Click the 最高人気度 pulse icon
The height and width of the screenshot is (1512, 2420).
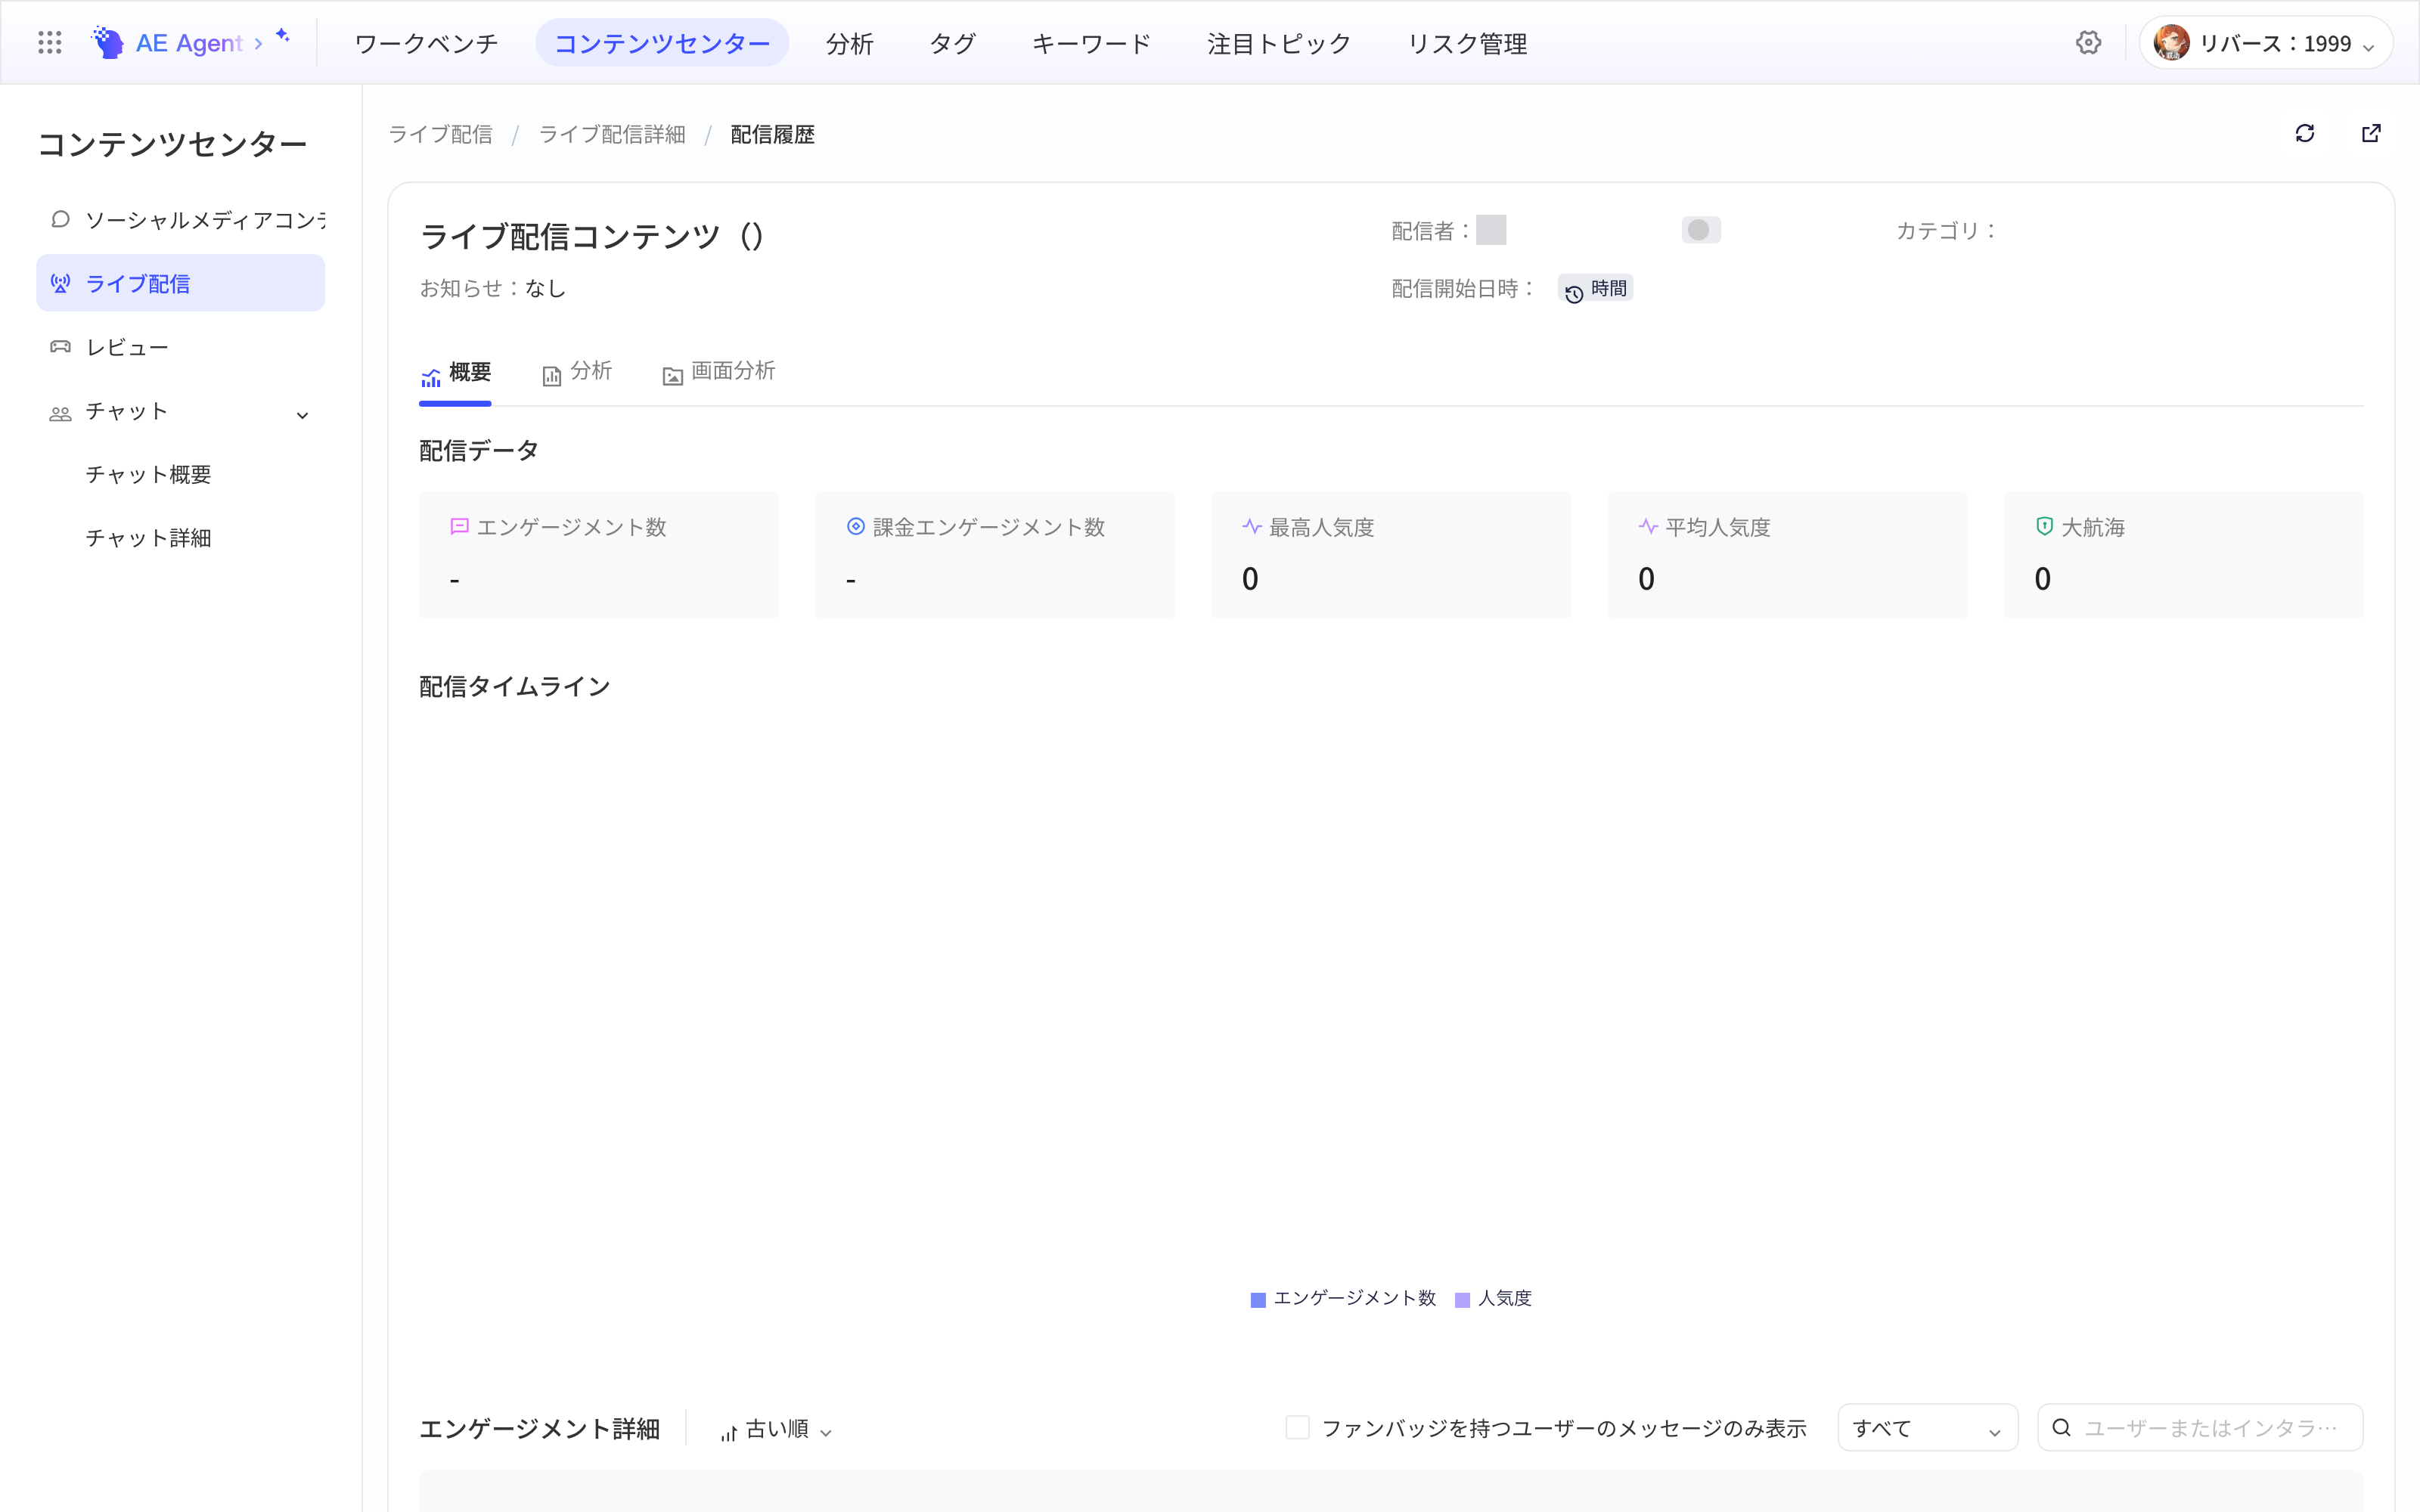(1252, 526)
